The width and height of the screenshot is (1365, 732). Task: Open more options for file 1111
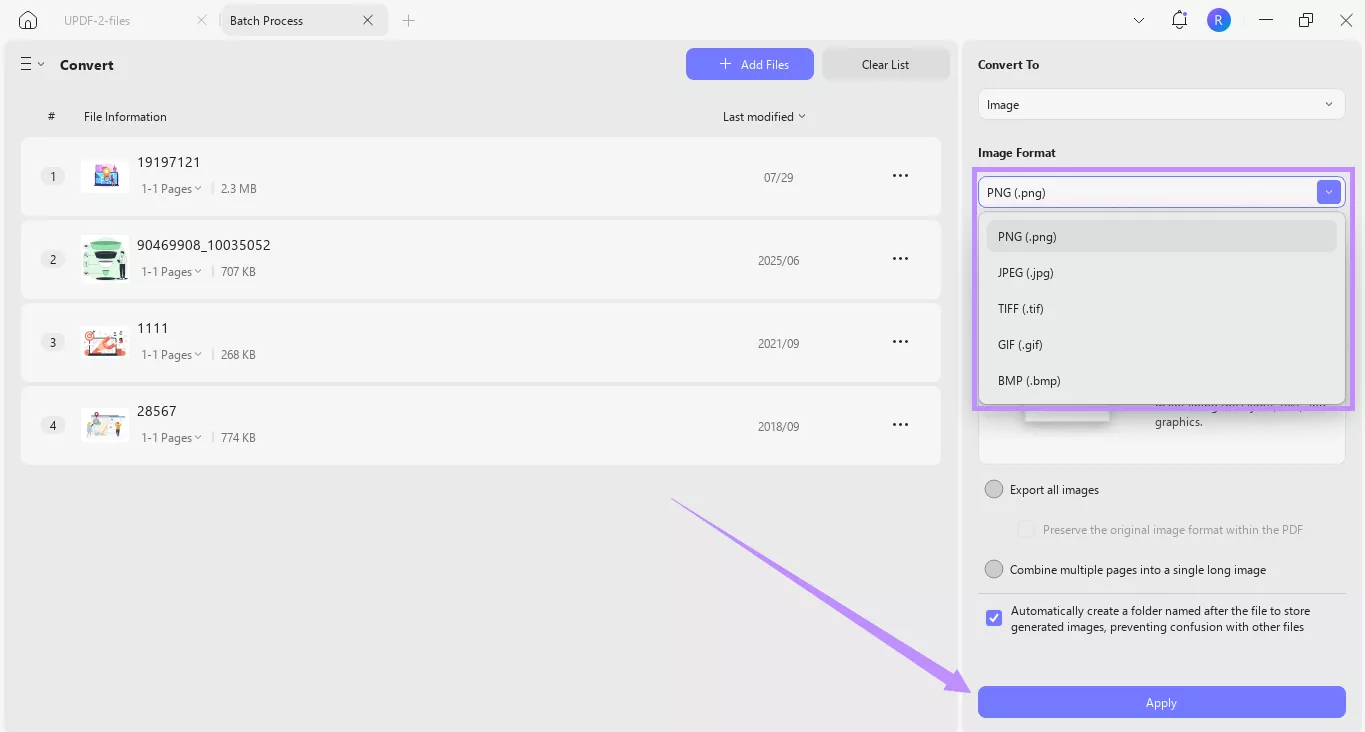coord(900,342)
